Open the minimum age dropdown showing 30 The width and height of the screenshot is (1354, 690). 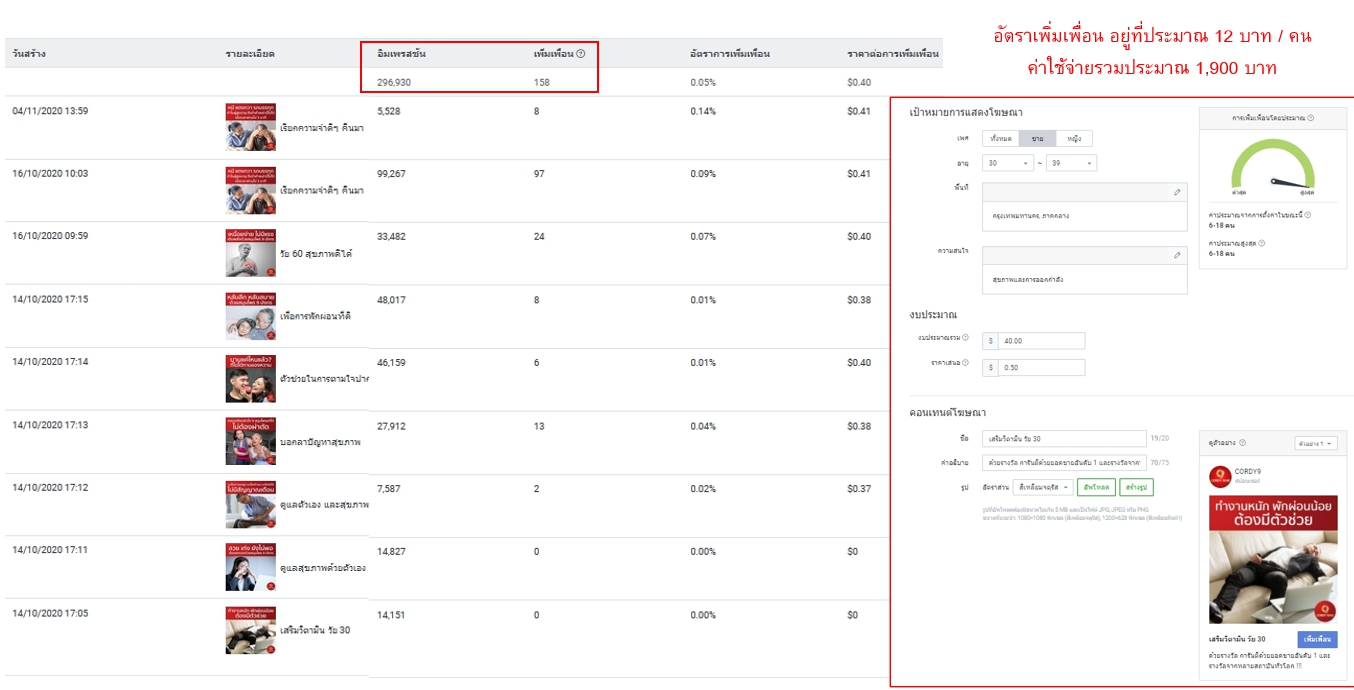(x=1008, y=163)
